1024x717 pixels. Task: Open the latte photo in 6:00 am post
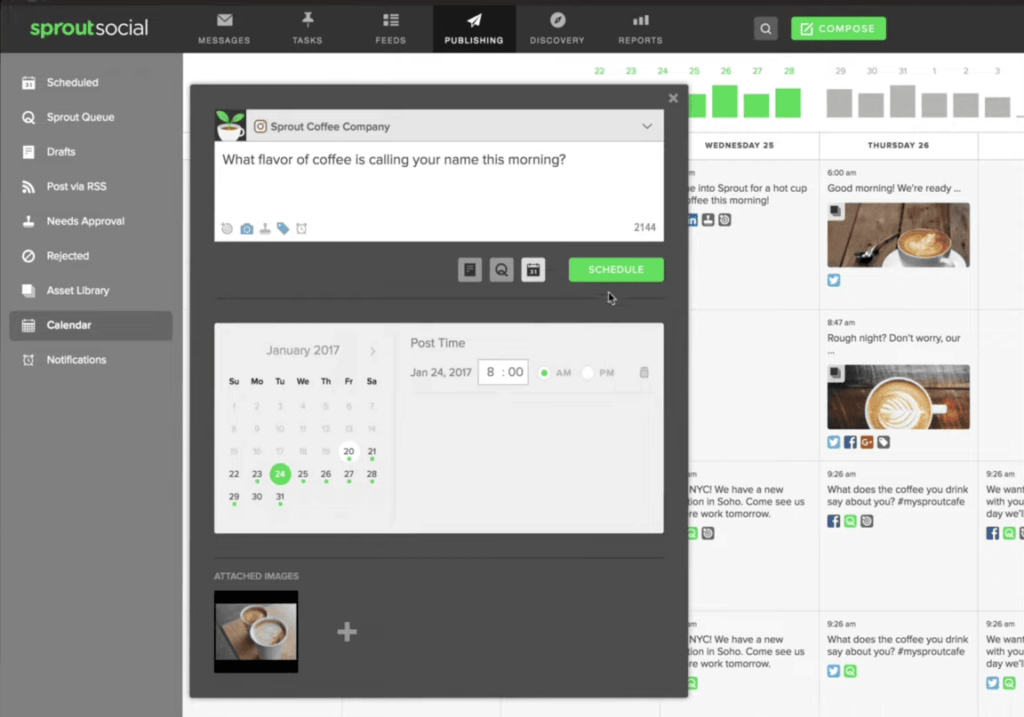898,235
